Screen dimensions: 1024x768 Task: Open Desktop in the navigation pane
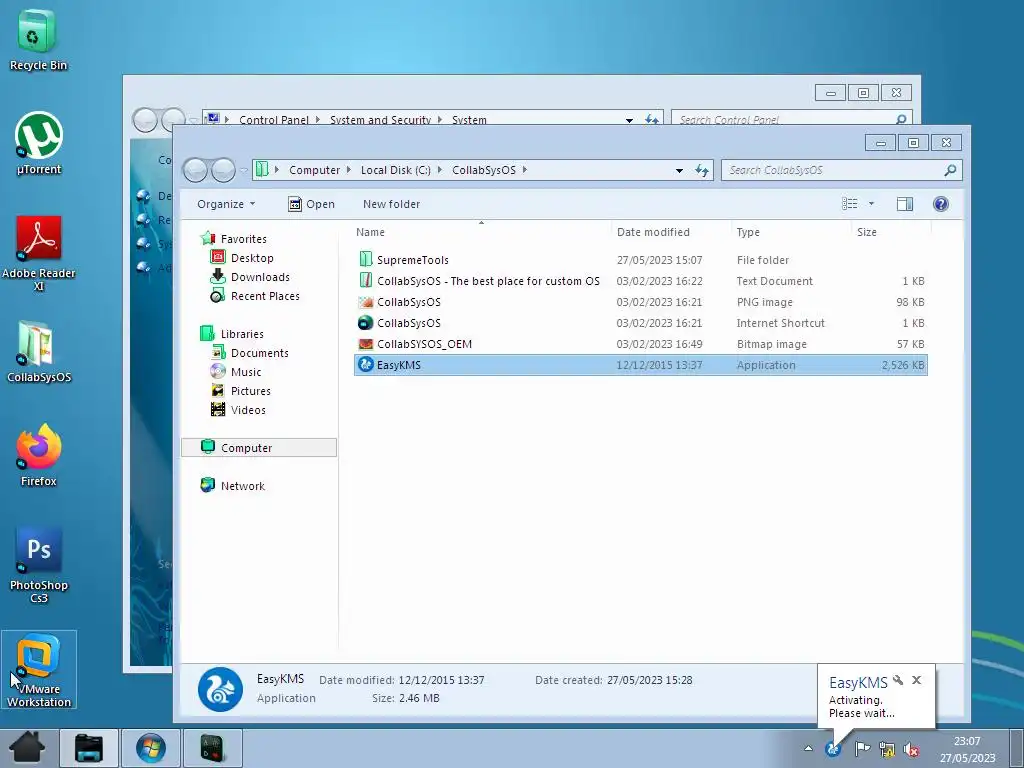point(251,258)
